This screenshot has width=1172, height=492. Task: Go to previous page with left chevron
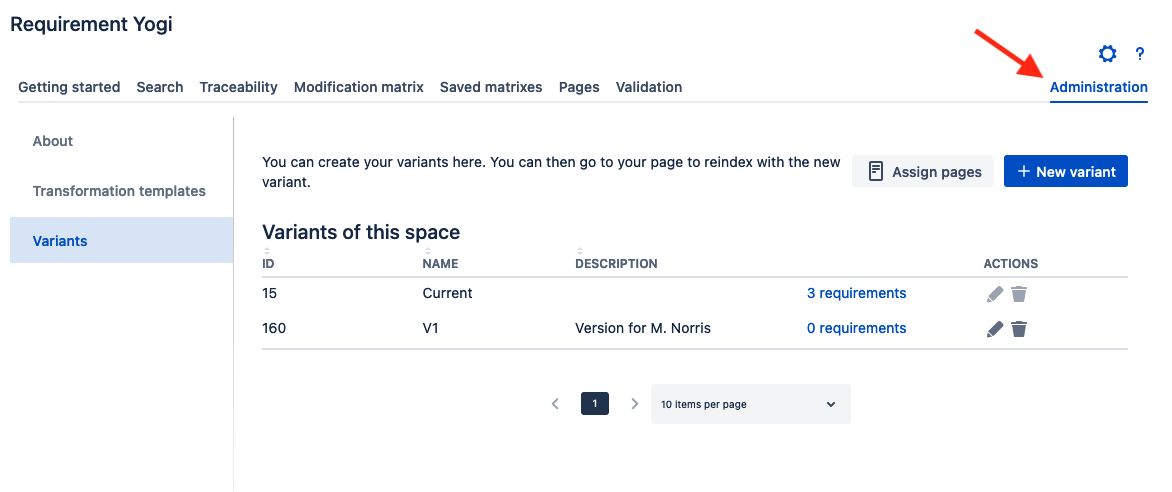pyautogui.click(x=556, y=404)
